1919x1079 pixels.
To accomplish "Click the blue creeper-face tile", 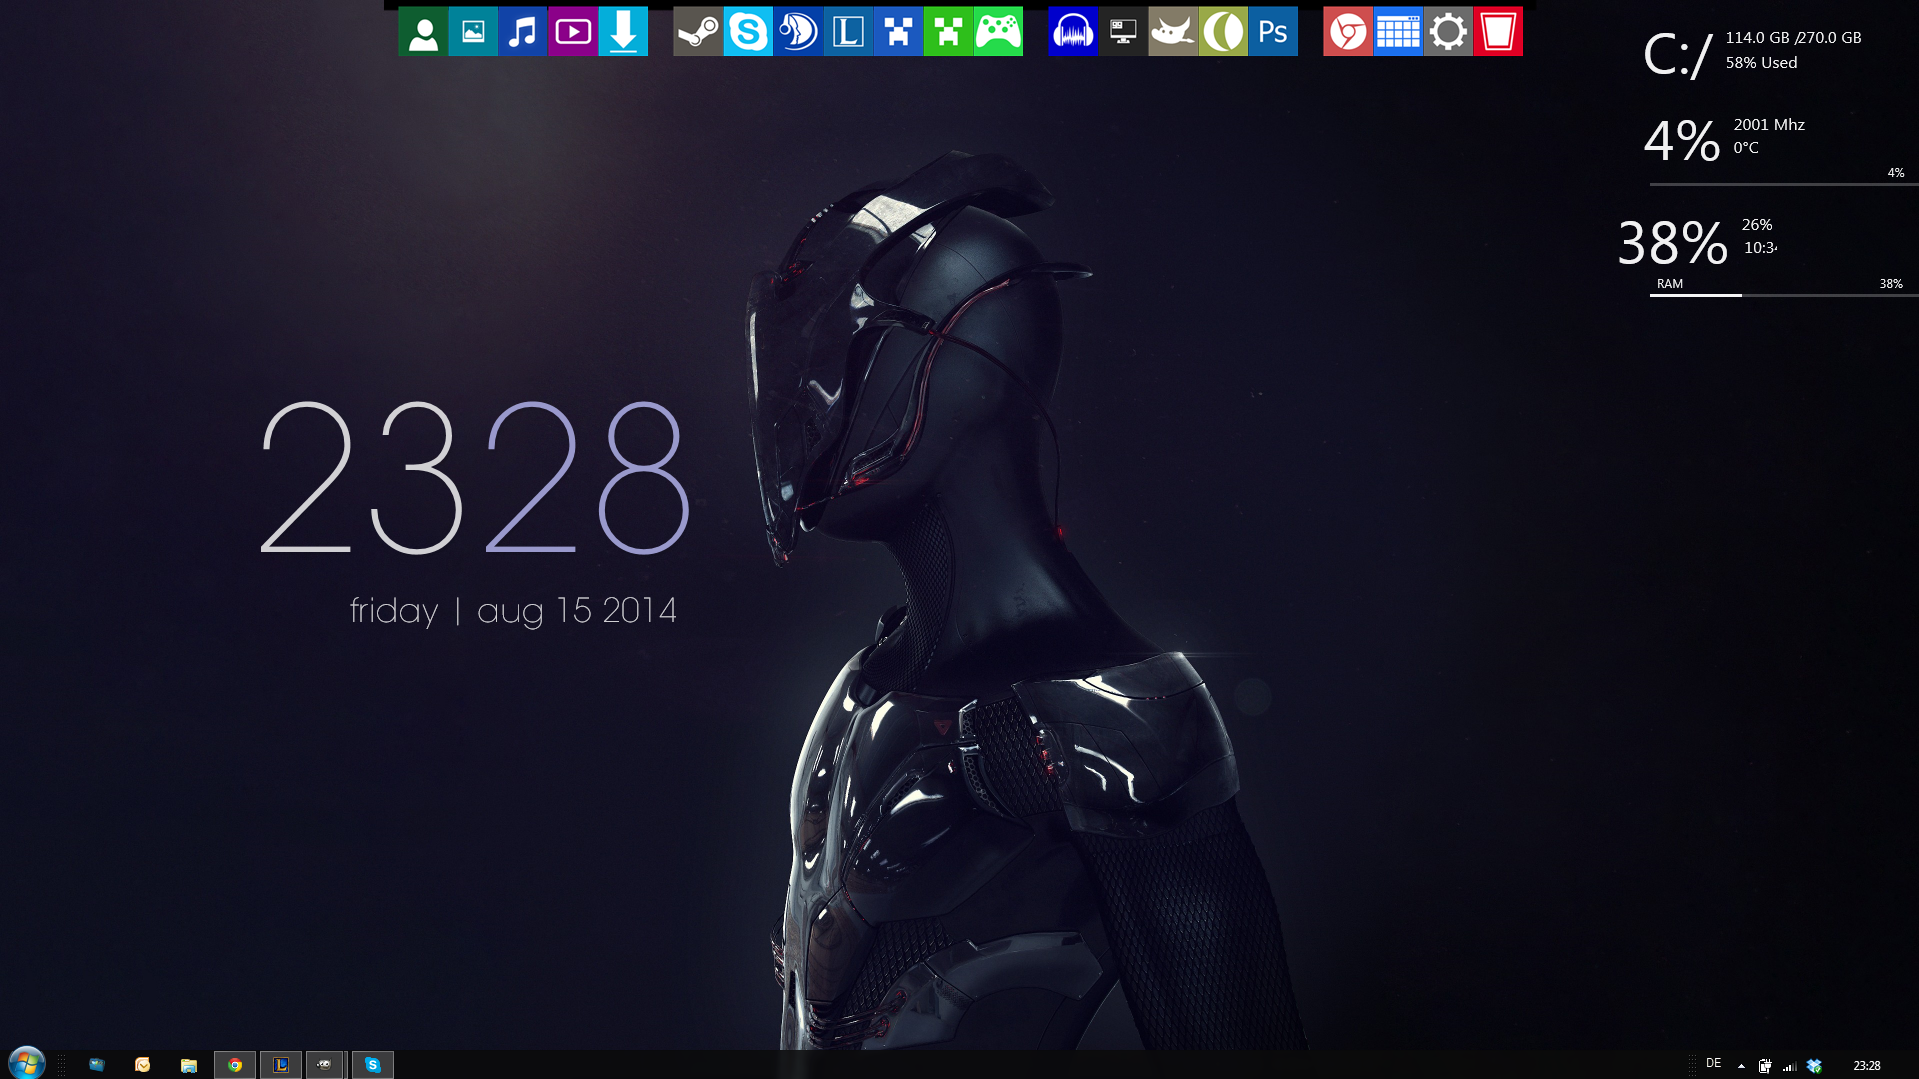I will point(898,32).
